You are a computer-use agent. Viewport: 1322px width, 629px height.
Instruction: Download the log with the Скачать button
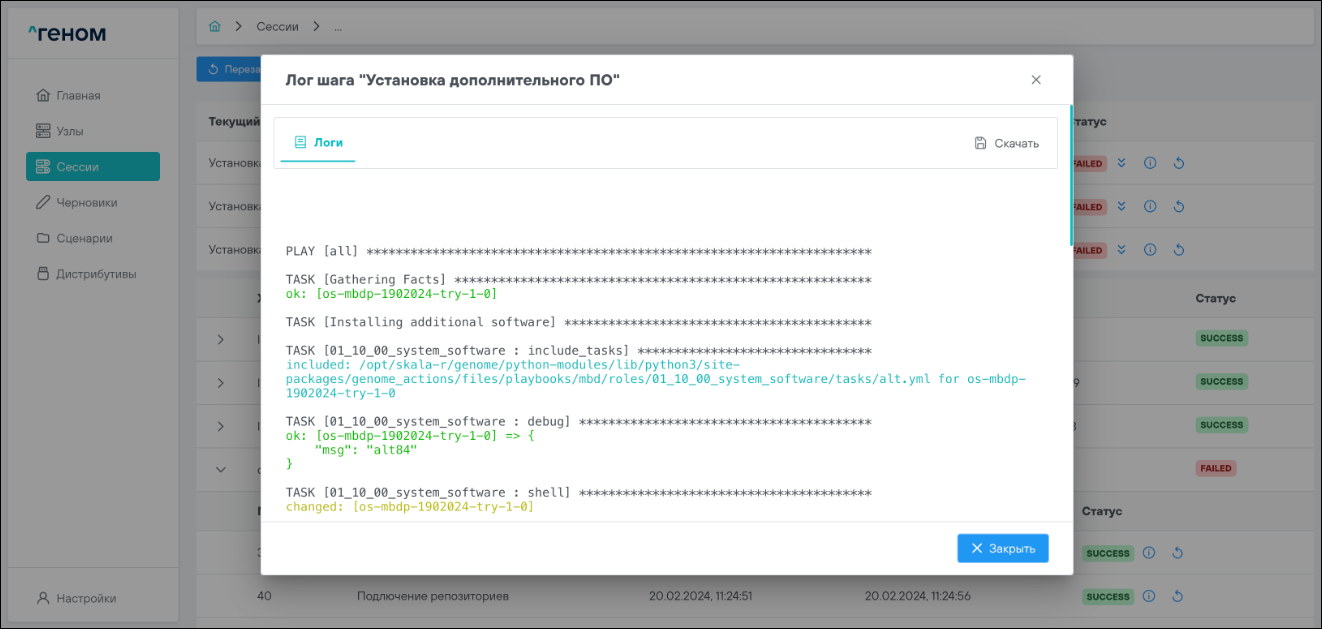pyautogui.click(x=1007, y=144)
